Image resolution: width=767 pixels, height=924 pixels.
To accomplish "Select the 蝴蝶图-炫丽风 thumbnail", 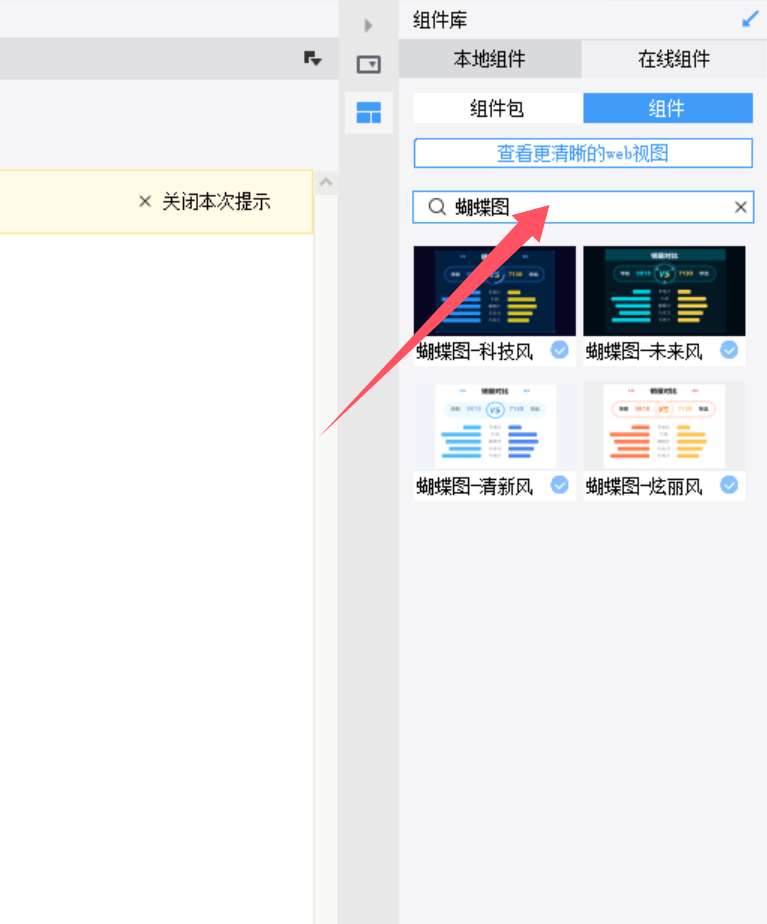I will [x=664, y=426].
